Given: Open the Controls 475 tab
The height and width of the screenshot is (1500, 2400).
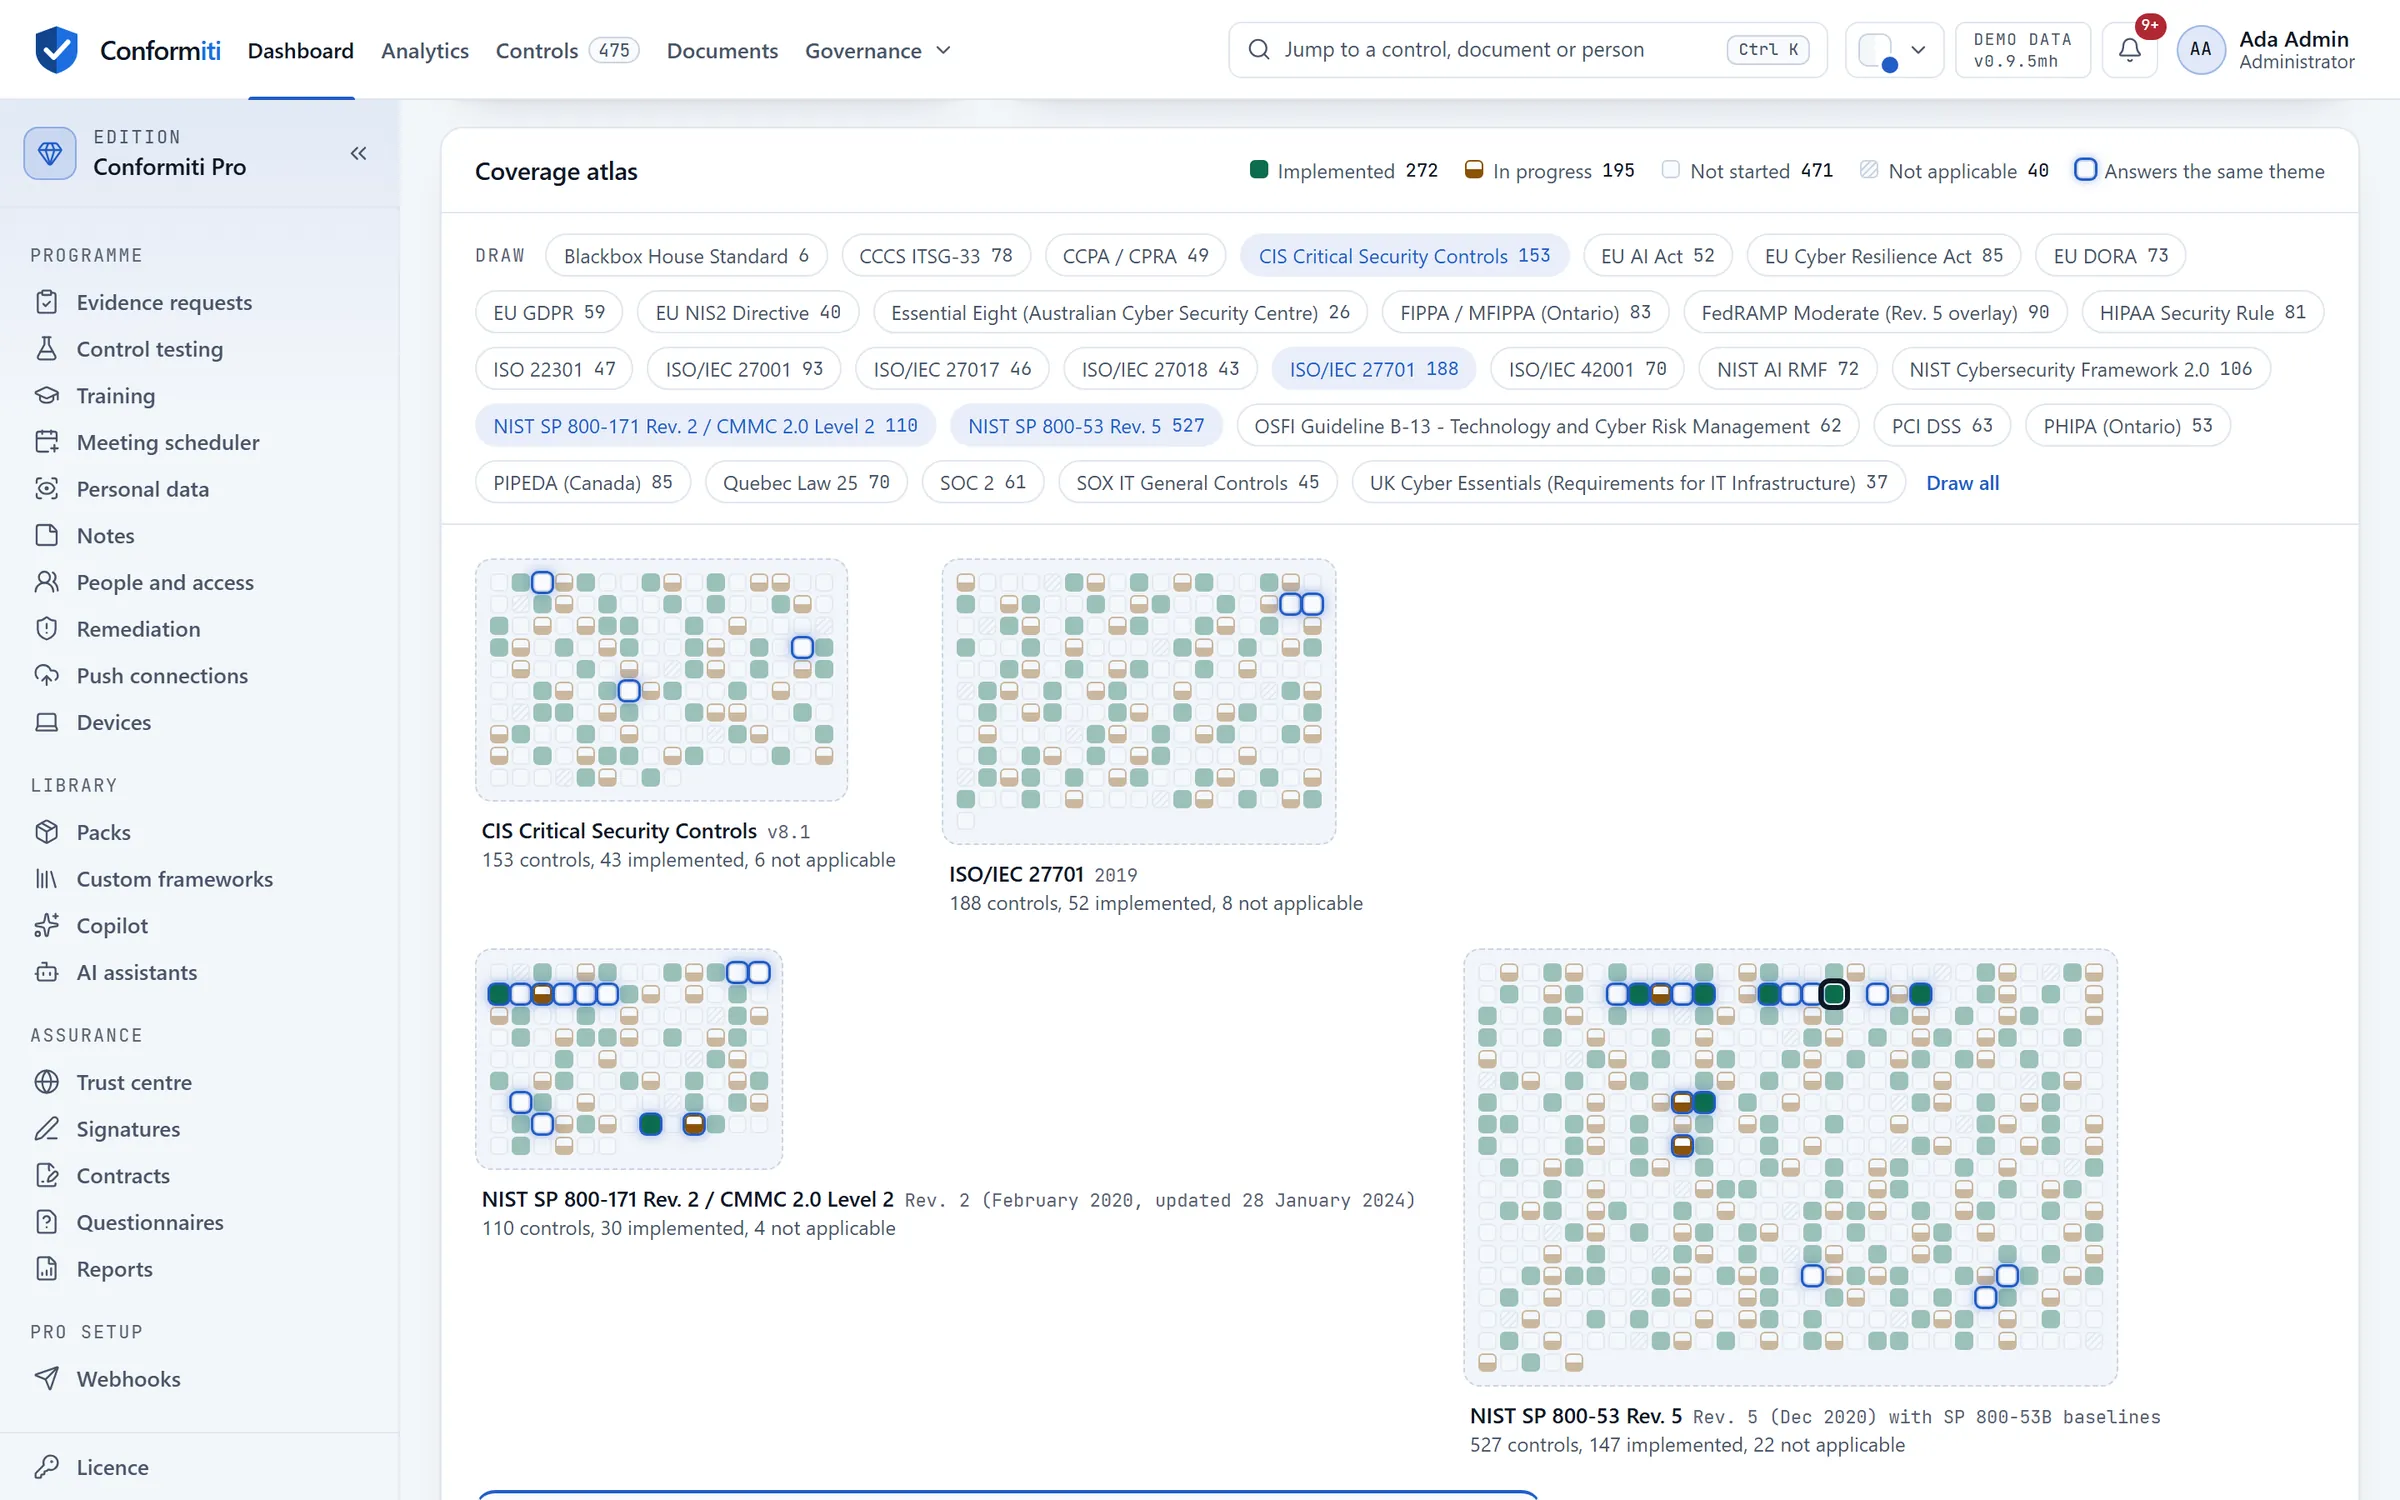Looking at the screenshot, I should 567,50.
